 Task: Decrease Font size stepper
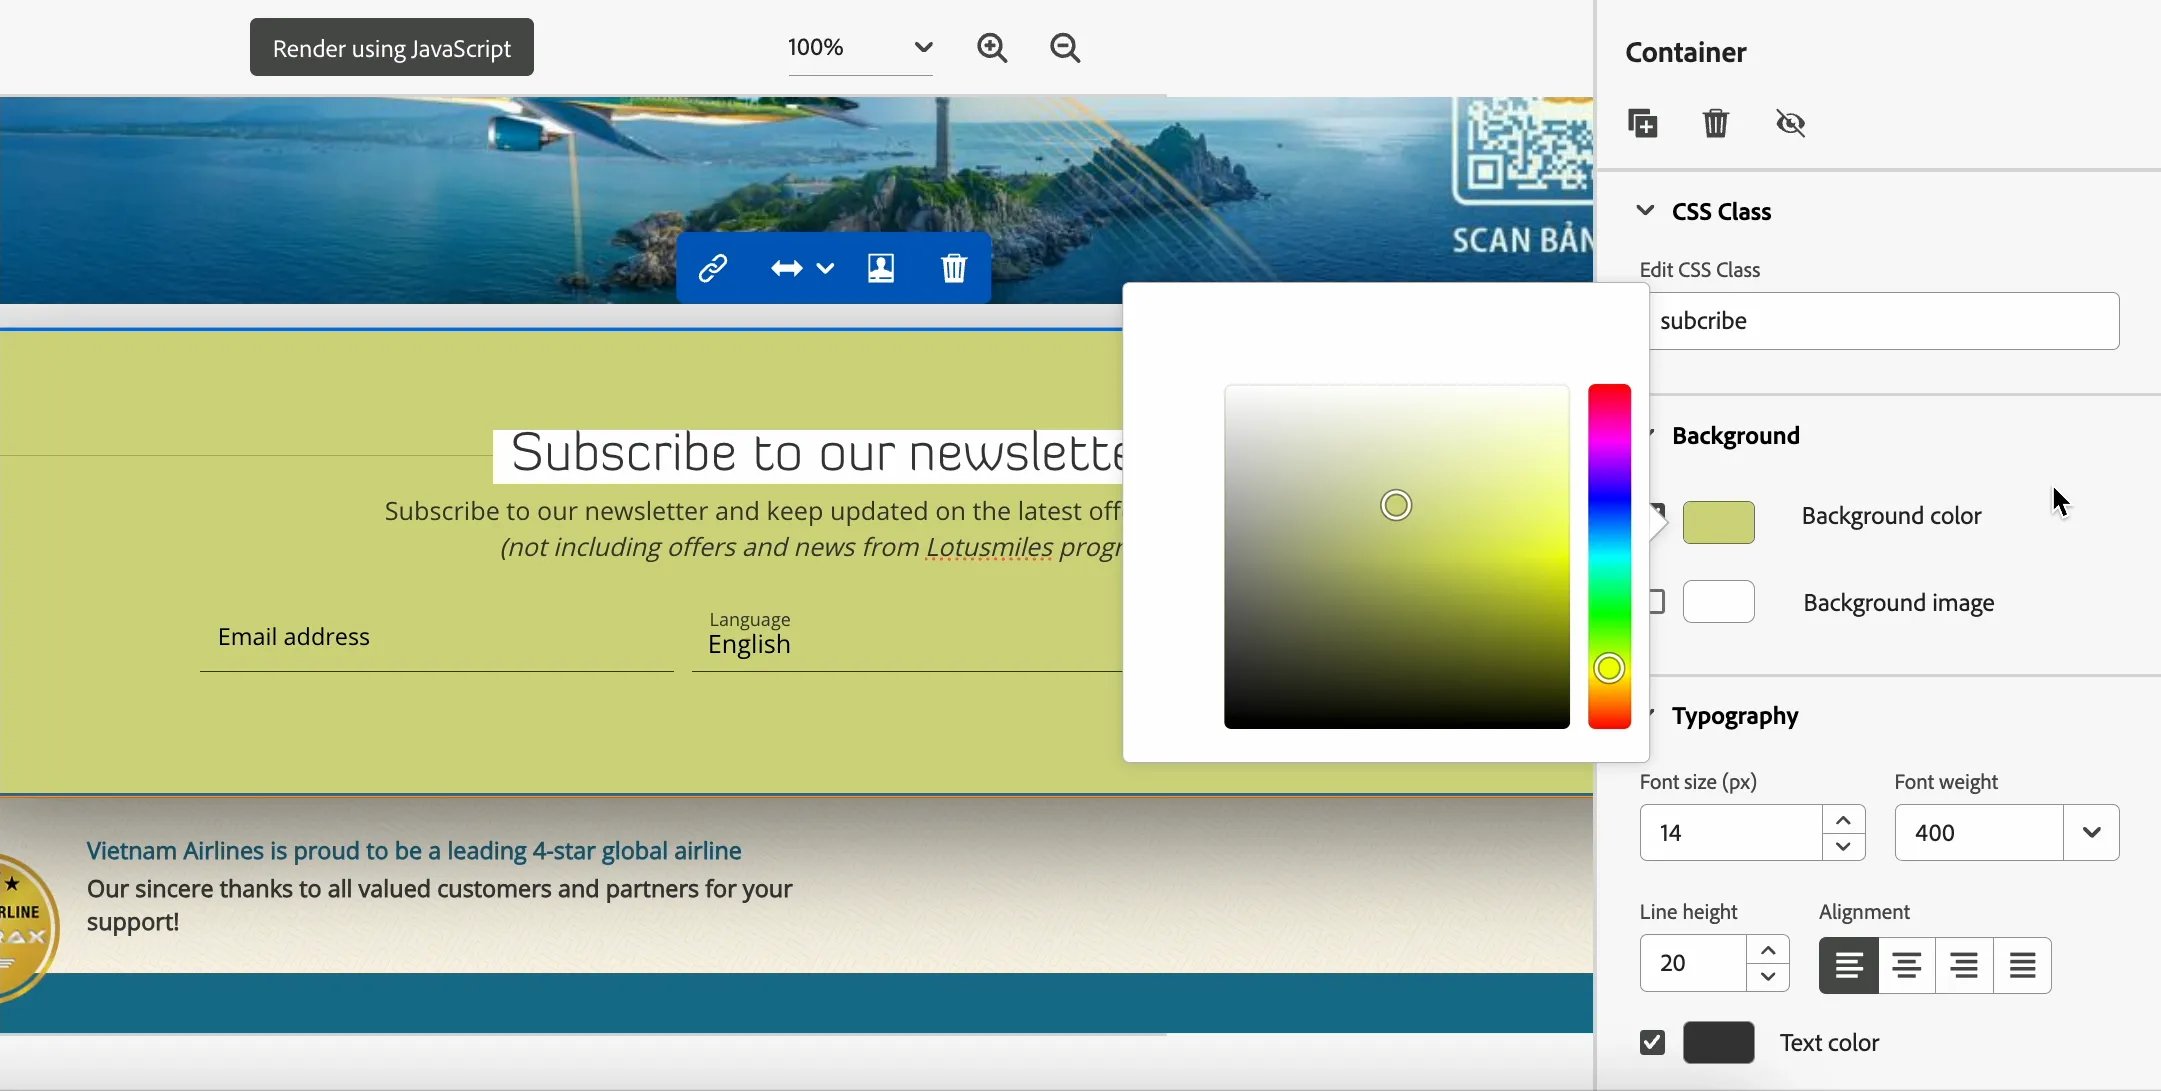click(1843, 846)
